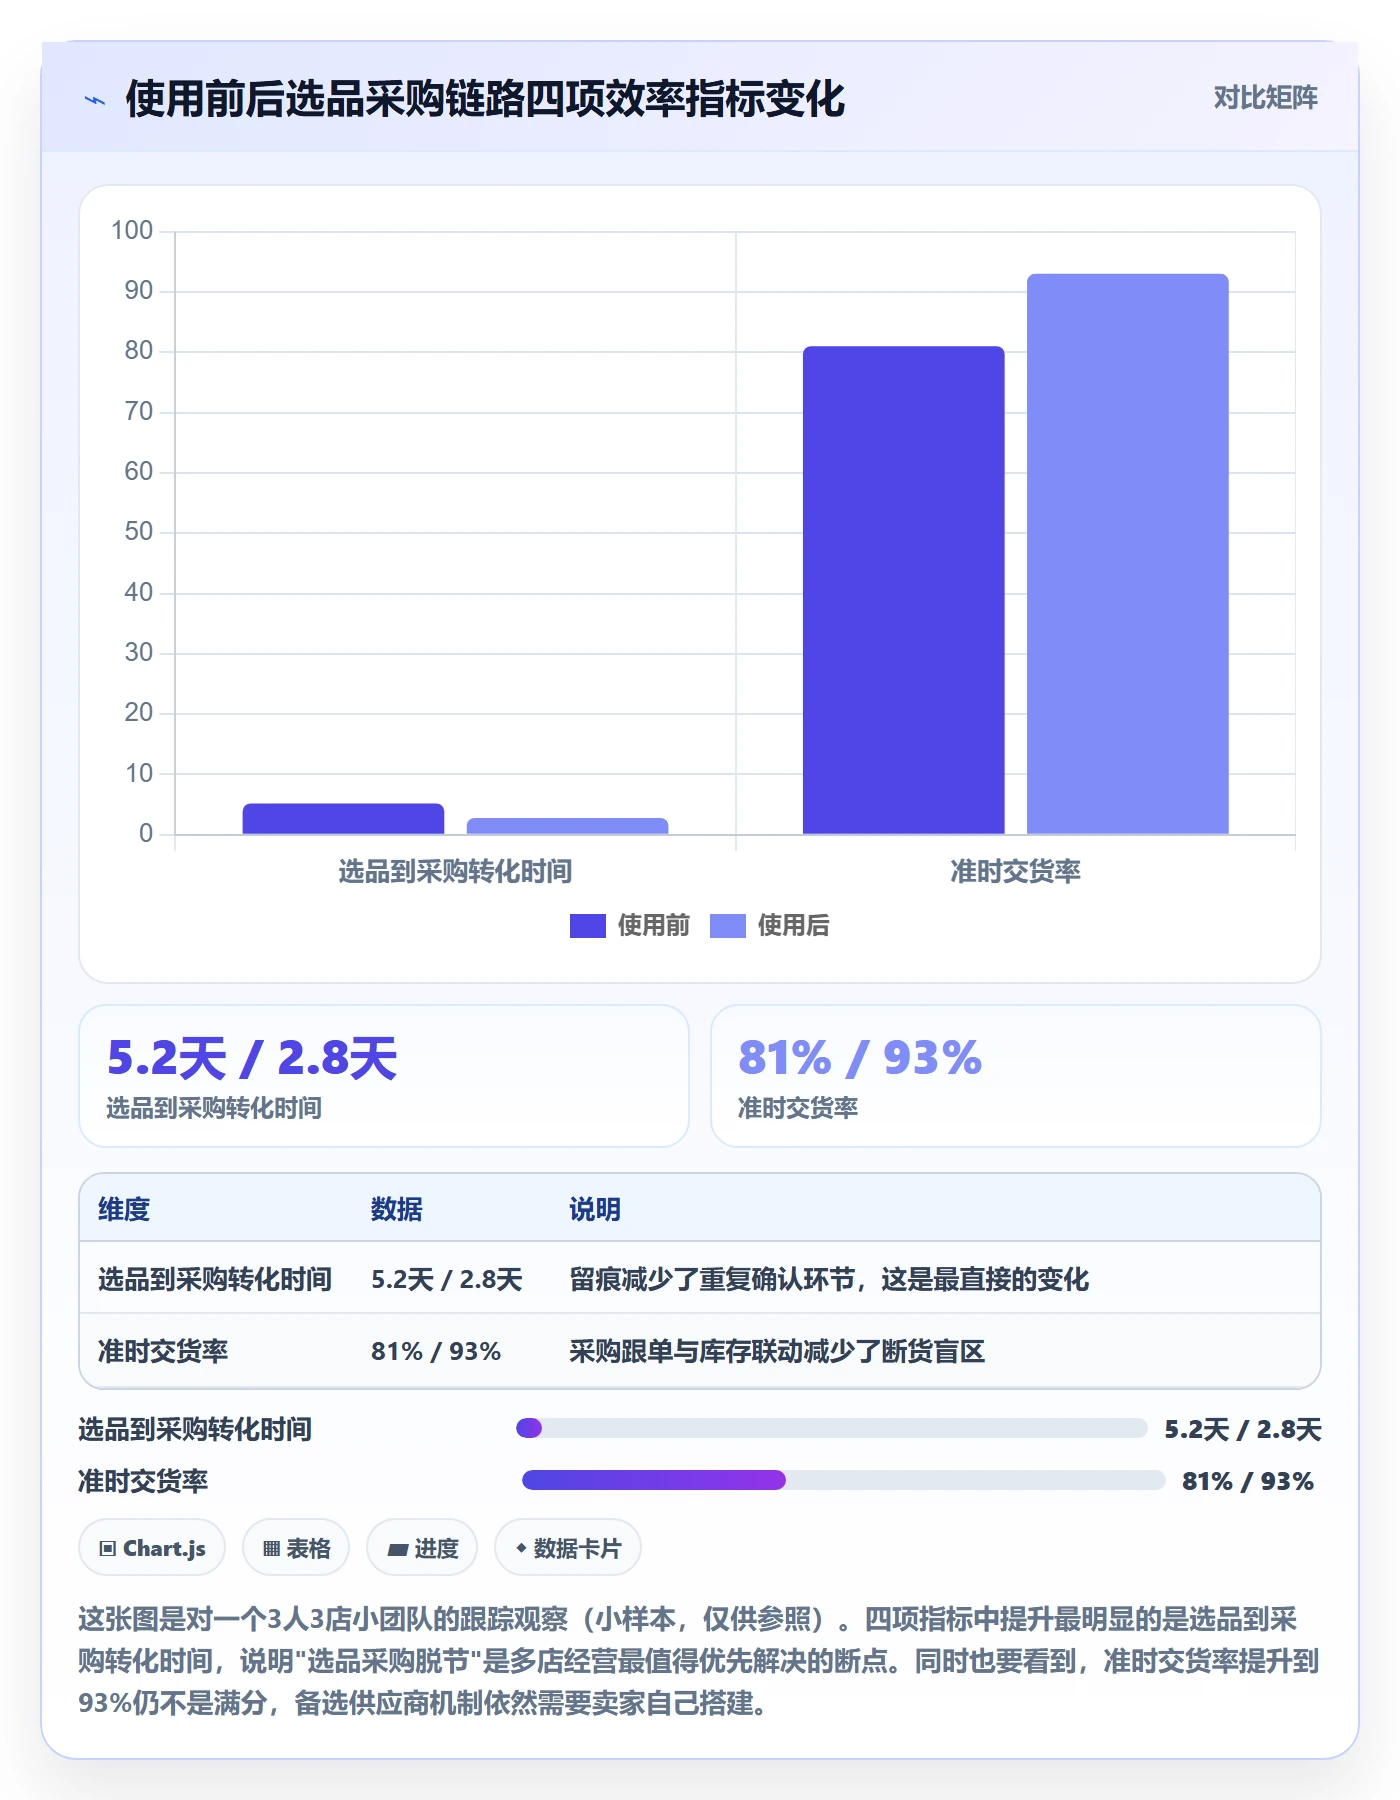Click the 维度 table column header

[x=124, y=1209]
